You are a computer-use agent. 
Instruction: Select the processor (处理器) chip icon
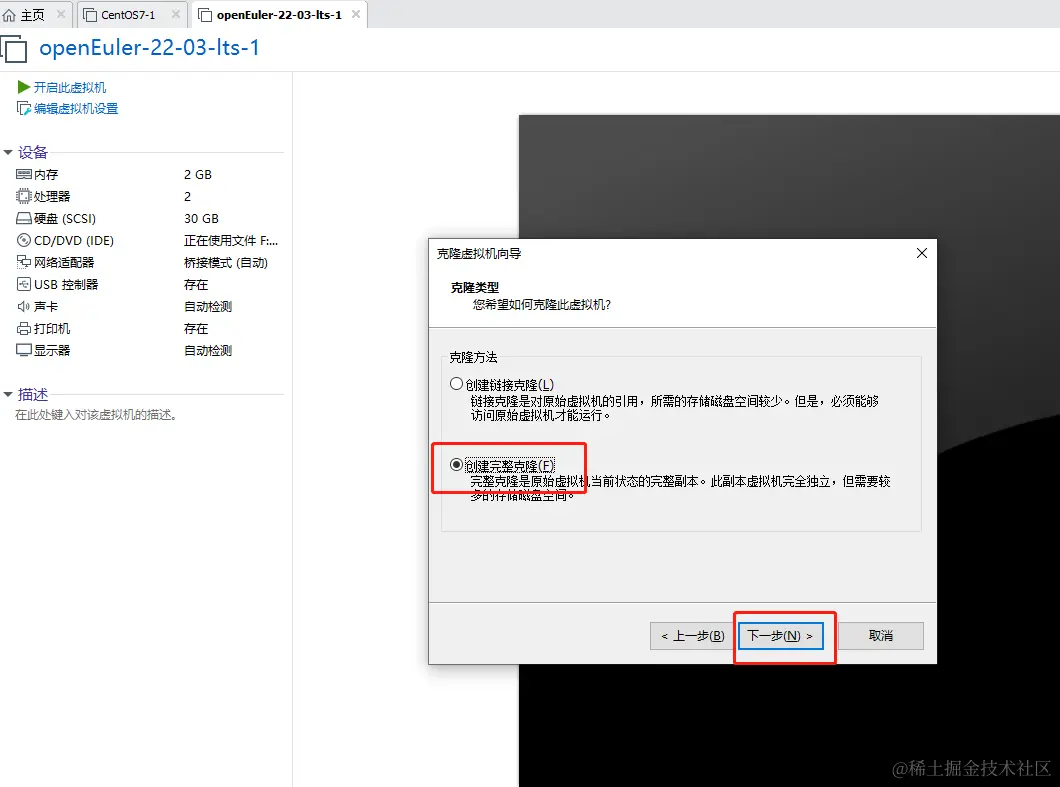pyautogui.click(x=24, y=196)
